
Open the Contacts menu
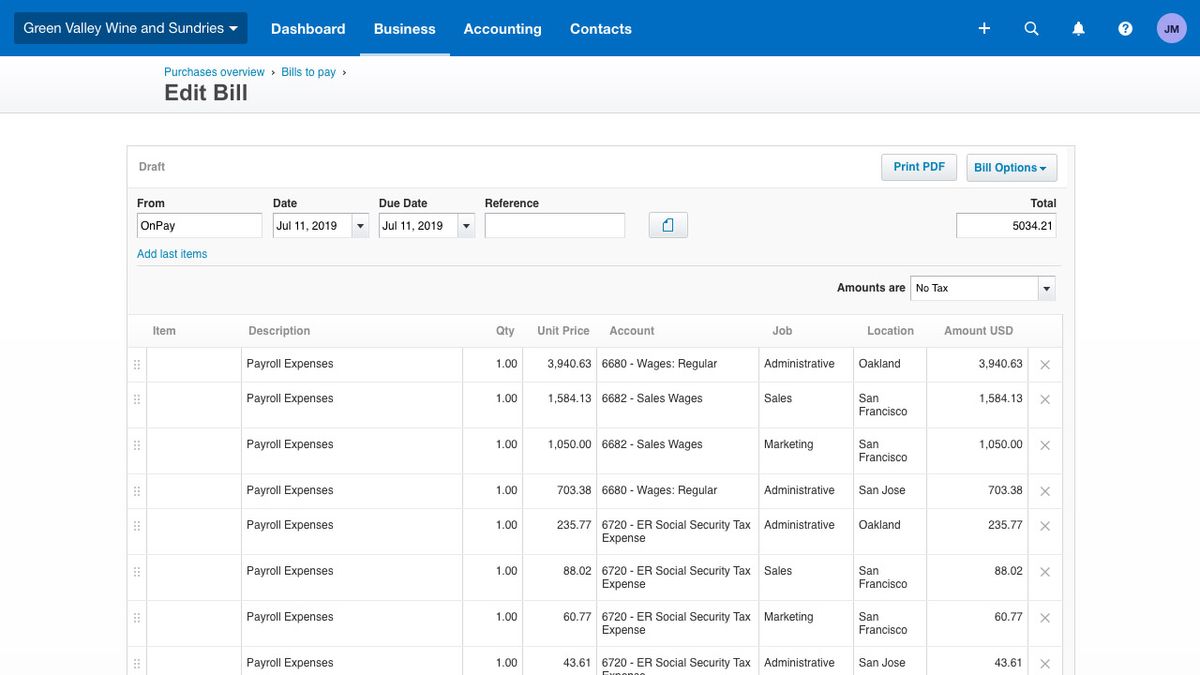coord(600,29)
